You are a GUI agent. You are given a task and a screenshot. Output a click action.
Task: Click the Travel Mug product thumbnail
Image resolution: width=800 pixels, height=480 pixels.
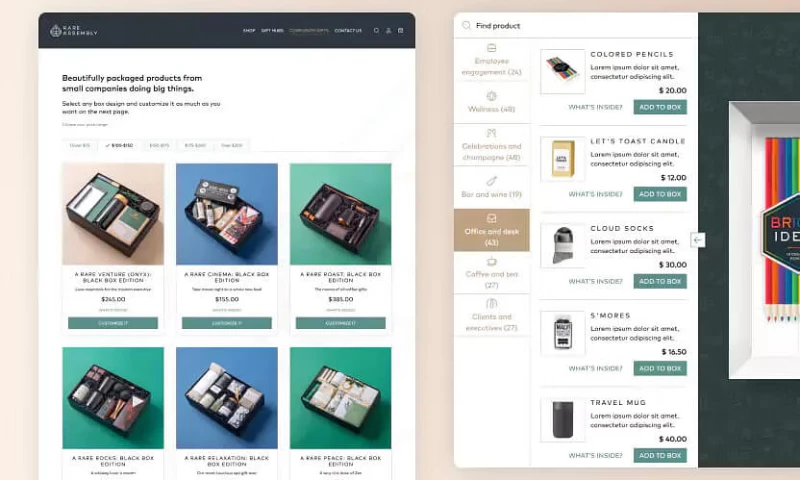pyautogui.click(x=562, y=420)
